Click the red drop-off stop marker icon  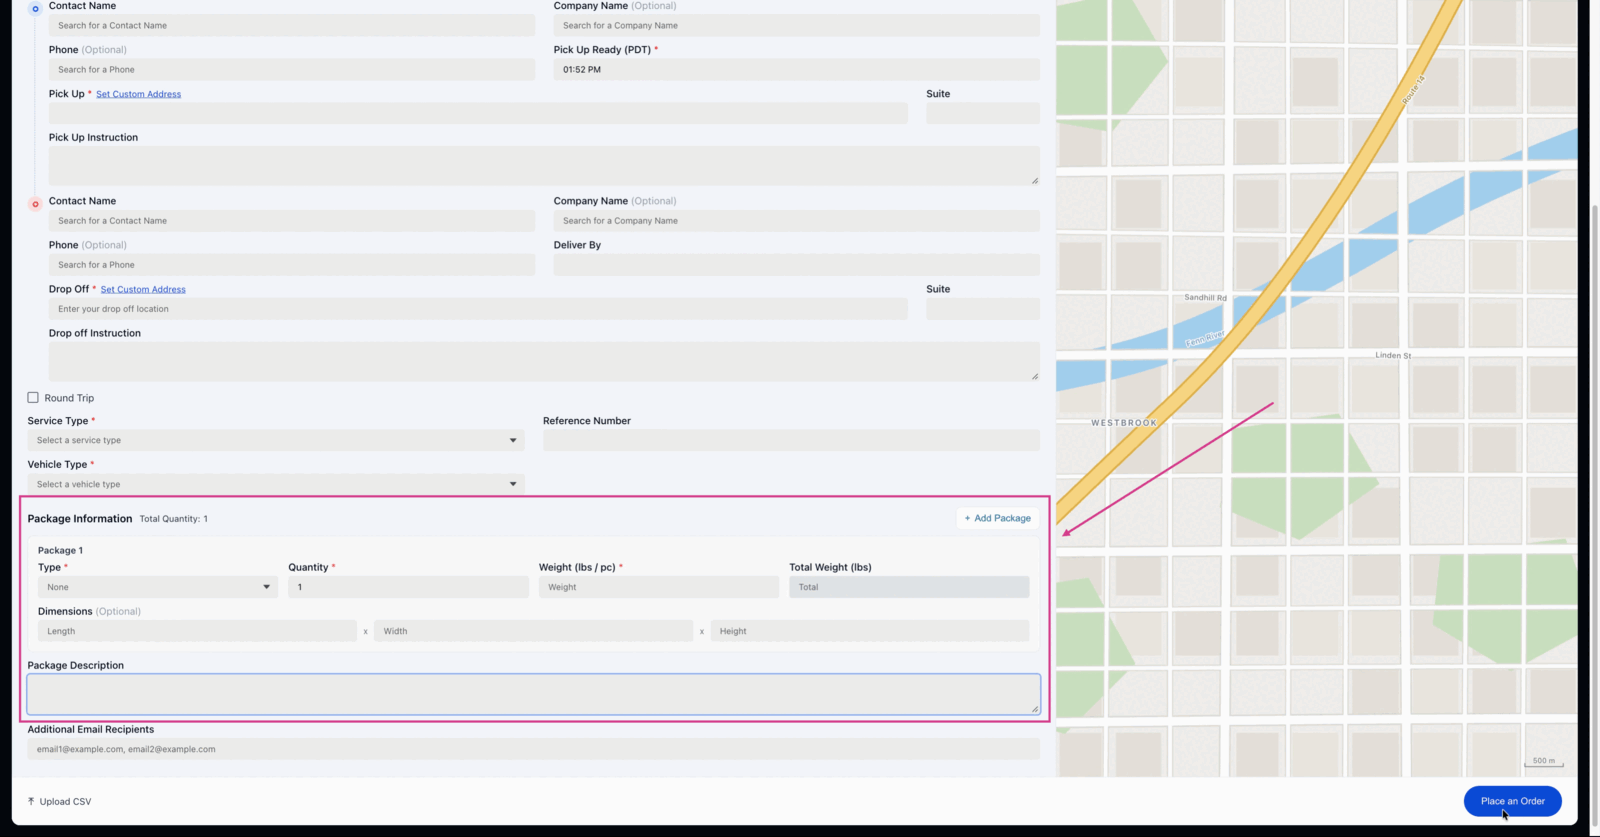pos(35,204)
